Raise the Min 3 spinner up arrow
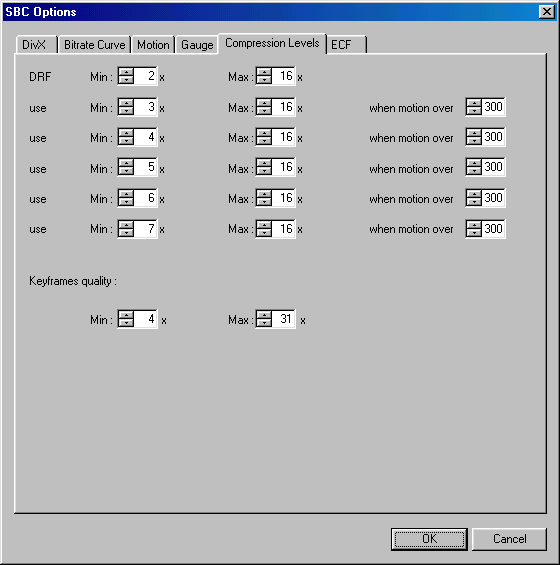 pos(126,103)
